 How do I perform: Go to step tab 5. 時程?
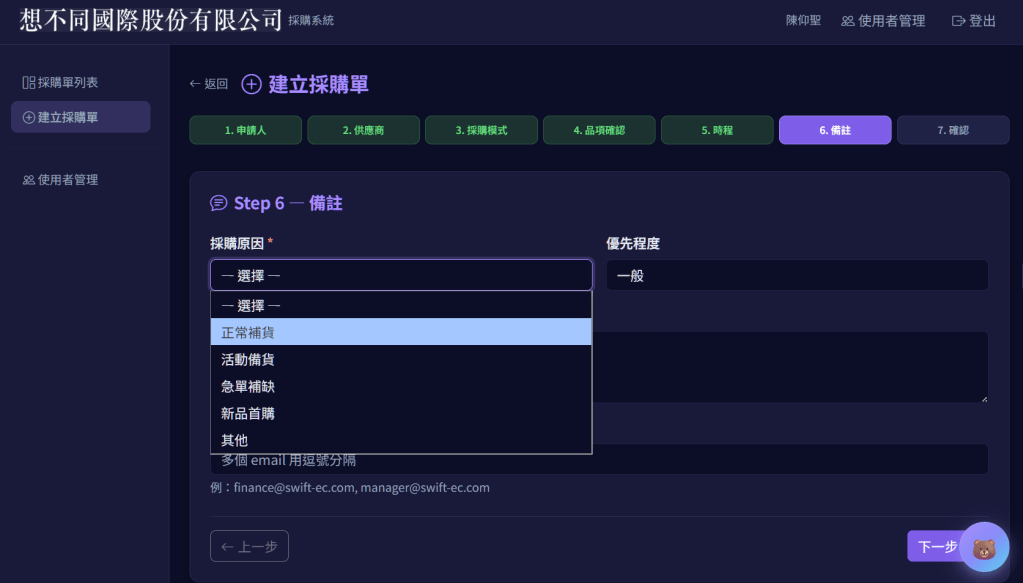(x=717, y=130)
